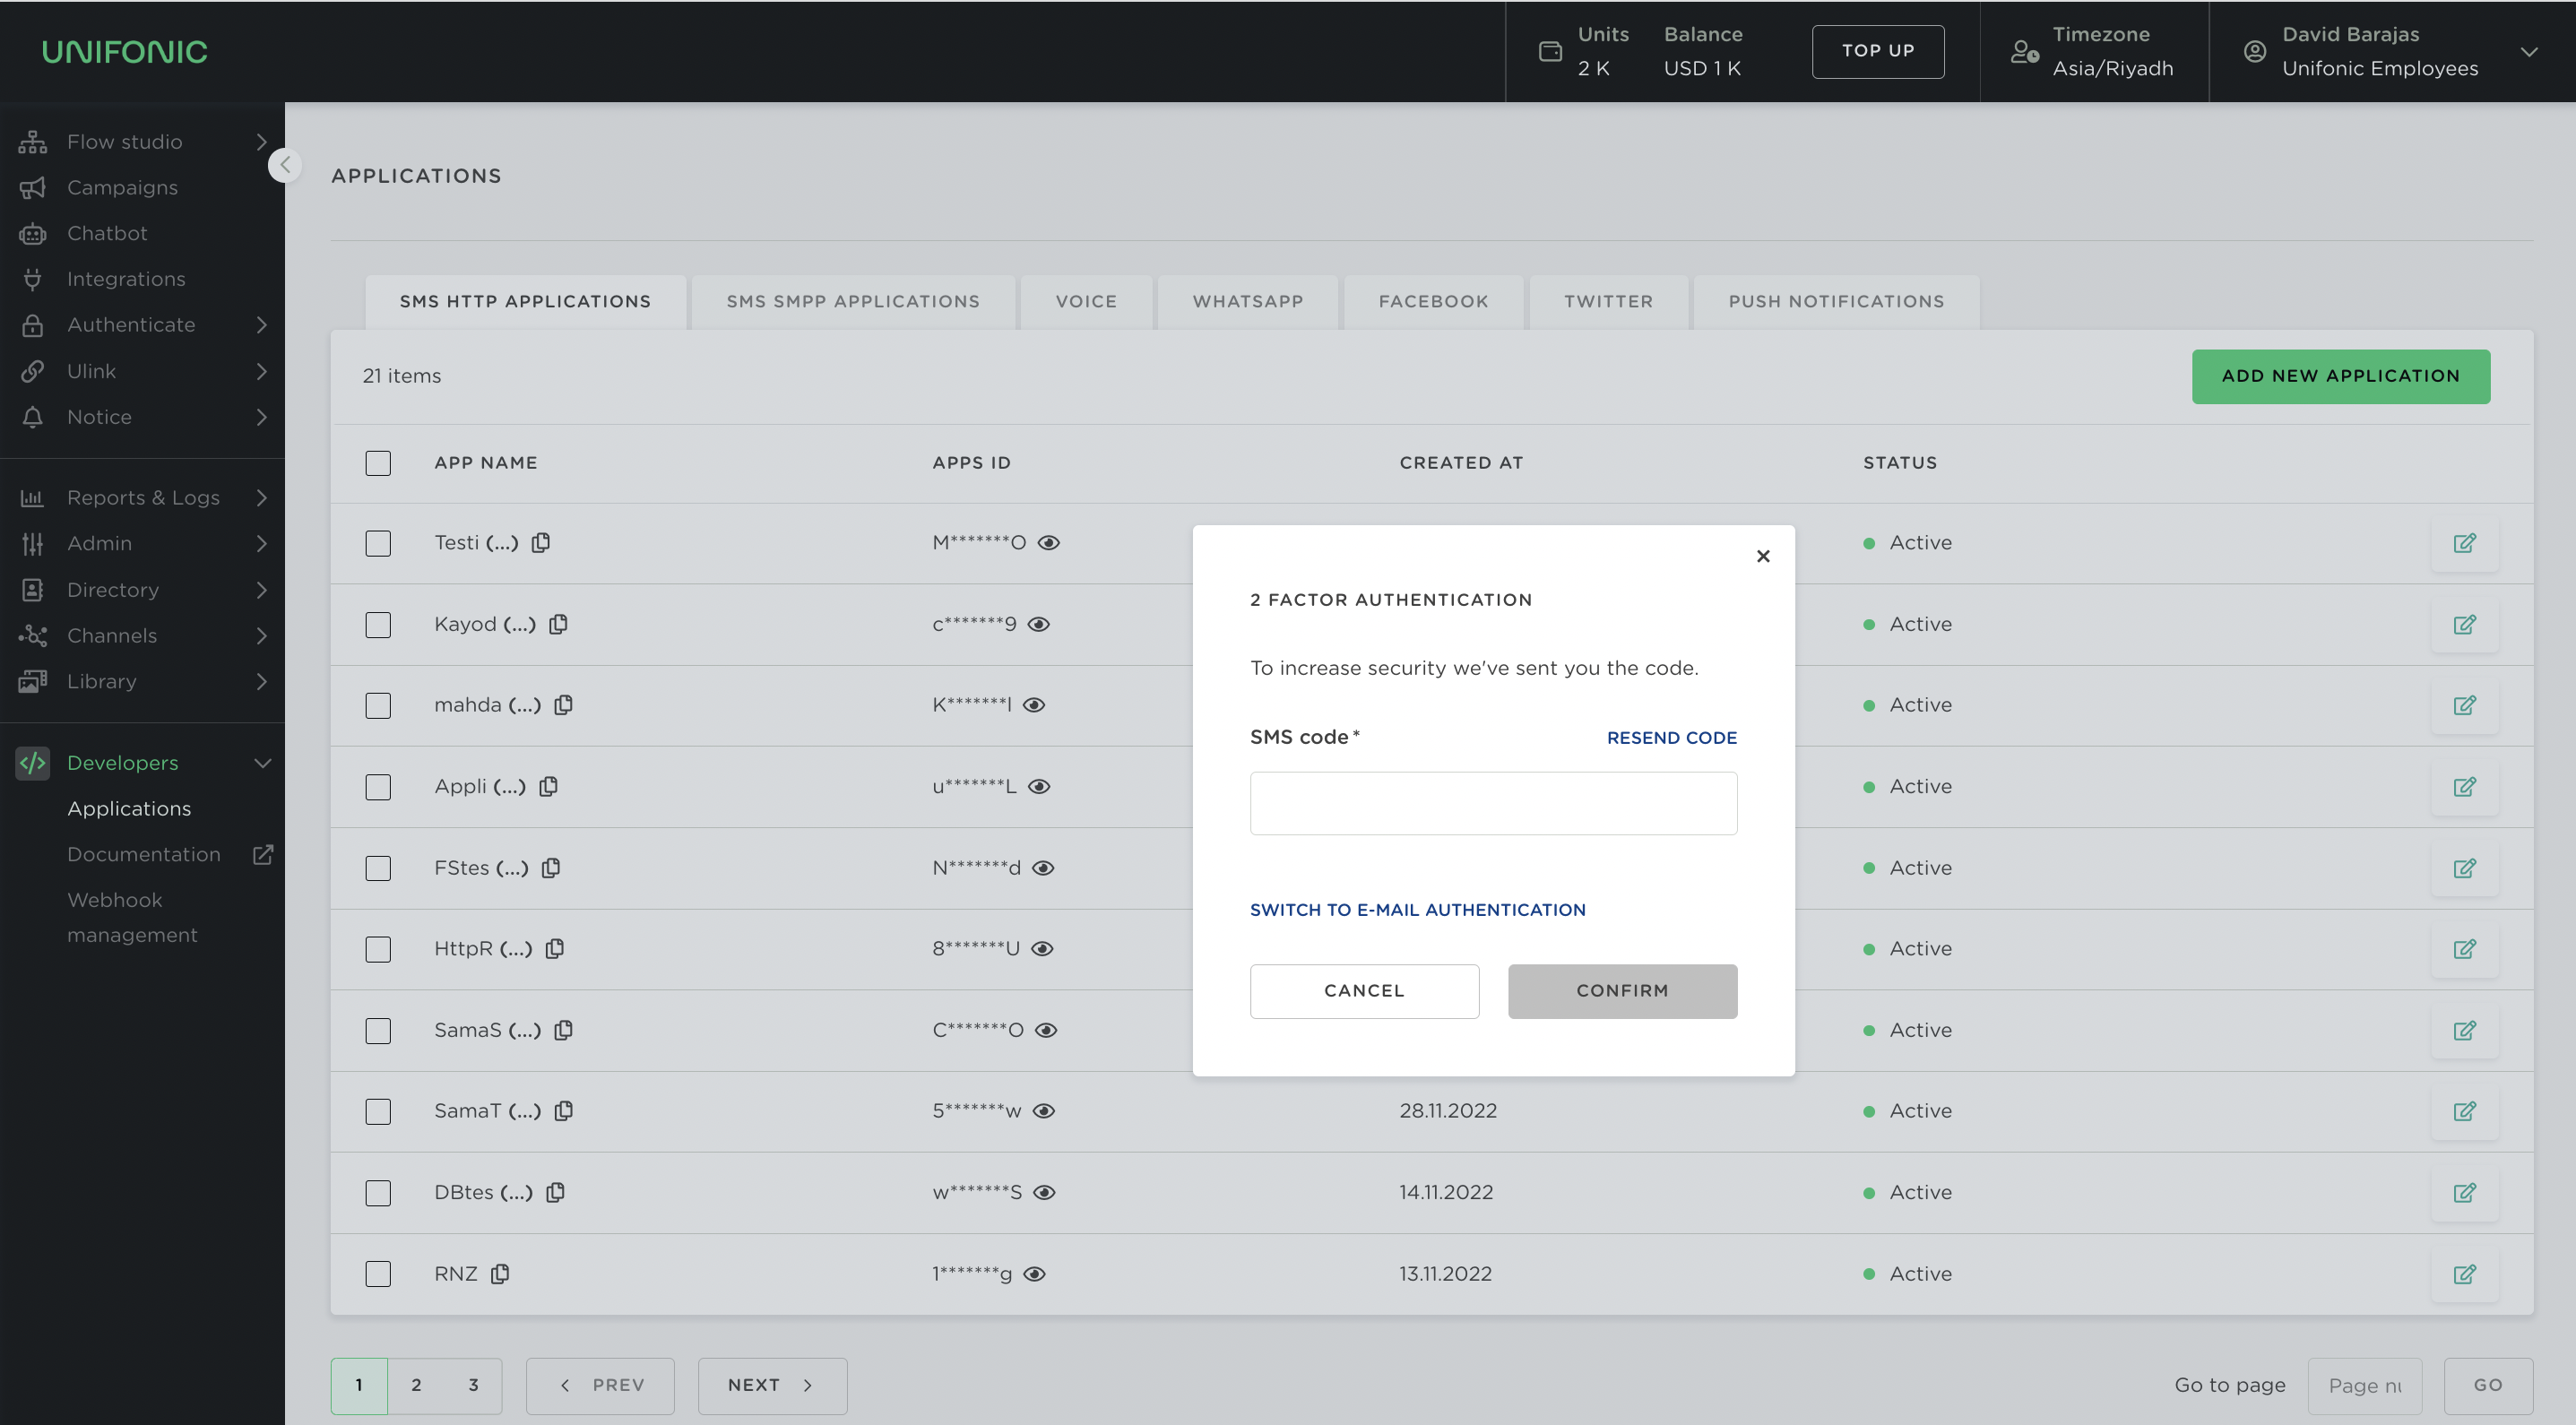Close the 2 factor authentication dialog
2576x1425 pixels.
click(1763, 556)
